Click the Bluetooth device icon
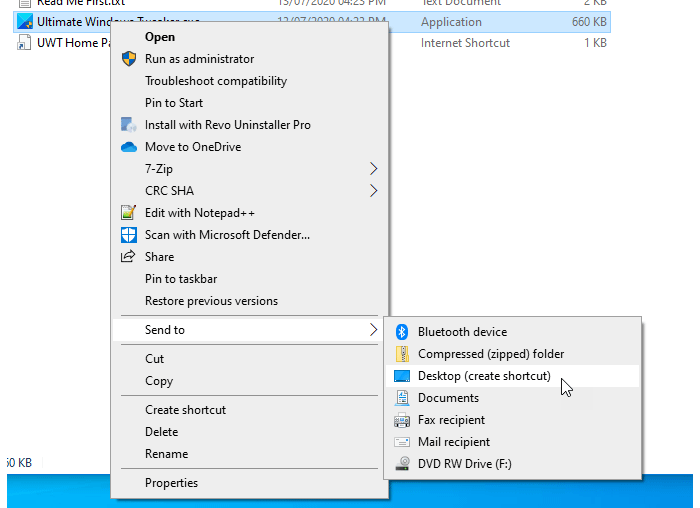The height and width of the screenshot is (508, 700). (402, 332)
